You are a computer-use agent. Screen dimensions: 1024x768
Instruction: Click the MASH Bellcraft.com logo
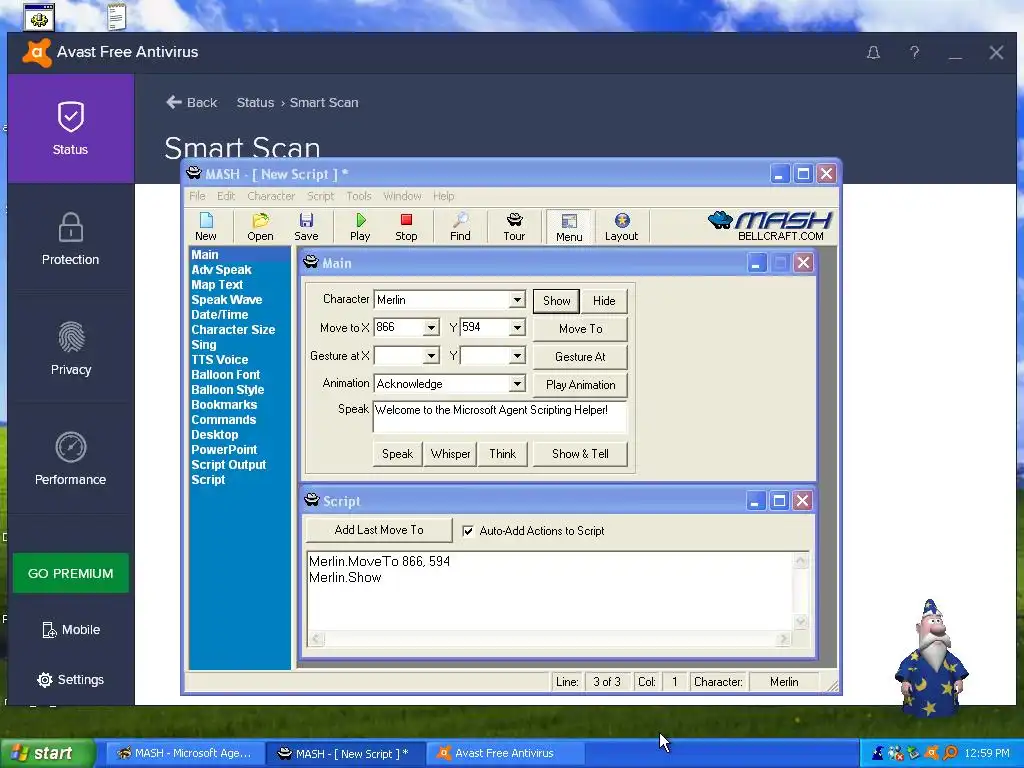click(x=771, y=226)
